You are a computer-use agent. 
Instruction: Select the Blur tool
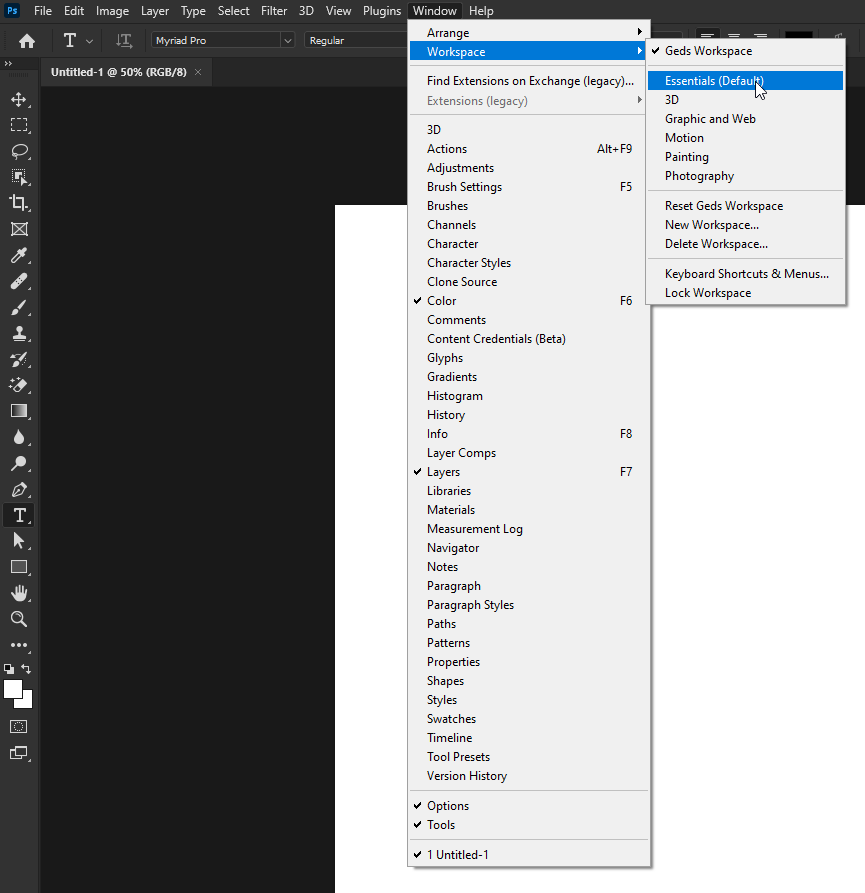[19, 437]
